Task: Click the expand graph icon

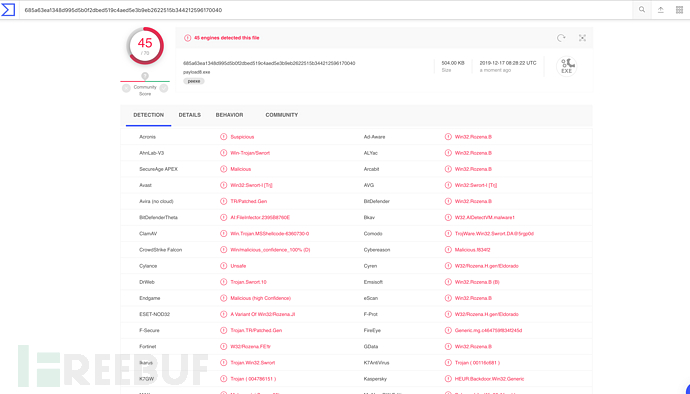Action: [x=582, y=38]
